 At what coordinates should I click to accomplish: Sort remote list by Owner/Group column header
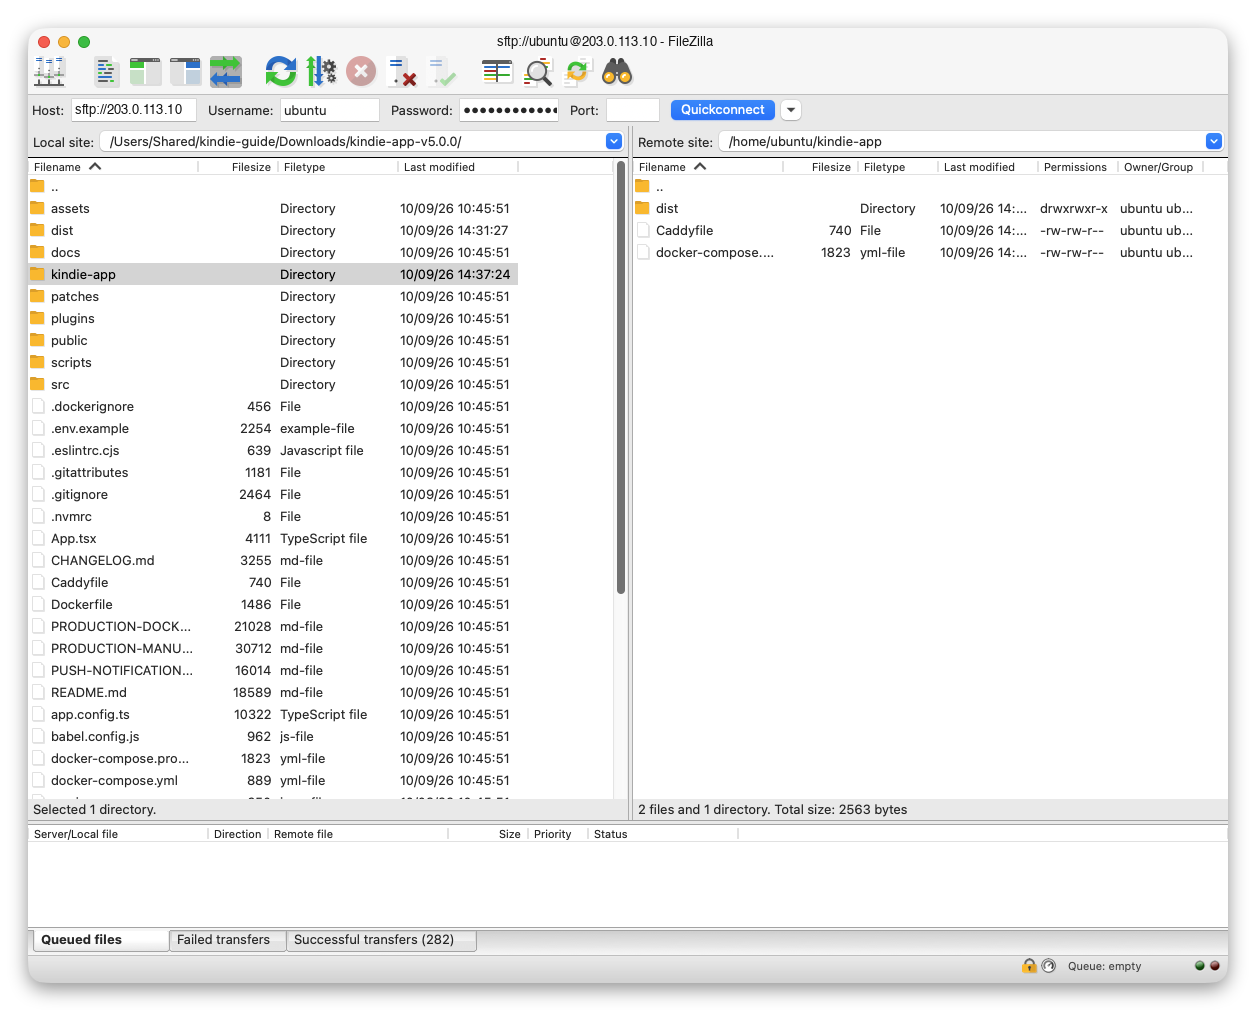[1160, 167]
